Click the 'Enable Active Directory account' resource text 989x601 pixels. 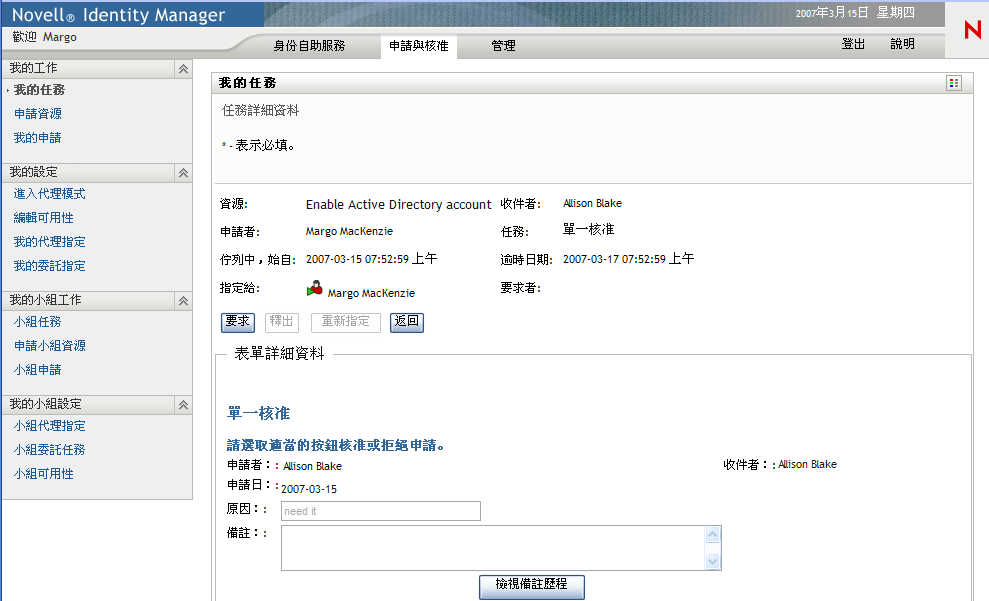[x=399, y=204]
